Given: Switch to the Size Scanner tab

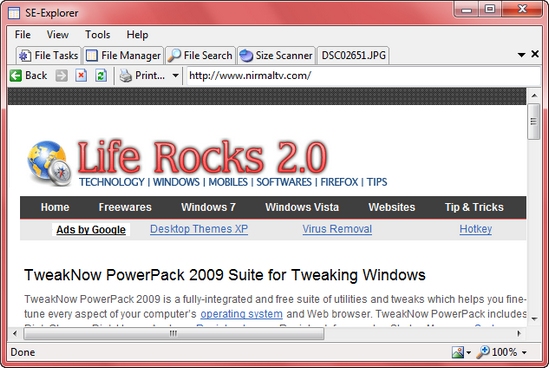Looking at the screenshot, I should [276, 55].
